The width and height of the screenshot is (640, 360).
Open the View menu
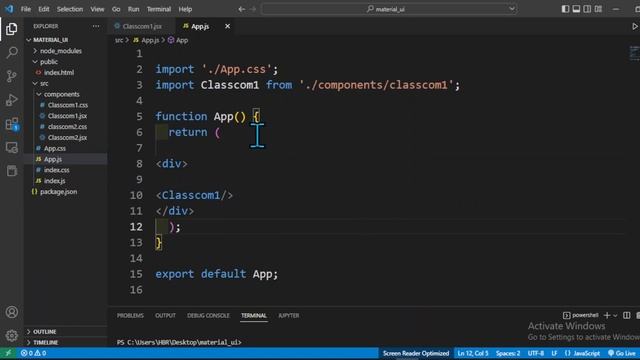coord(97,9)
